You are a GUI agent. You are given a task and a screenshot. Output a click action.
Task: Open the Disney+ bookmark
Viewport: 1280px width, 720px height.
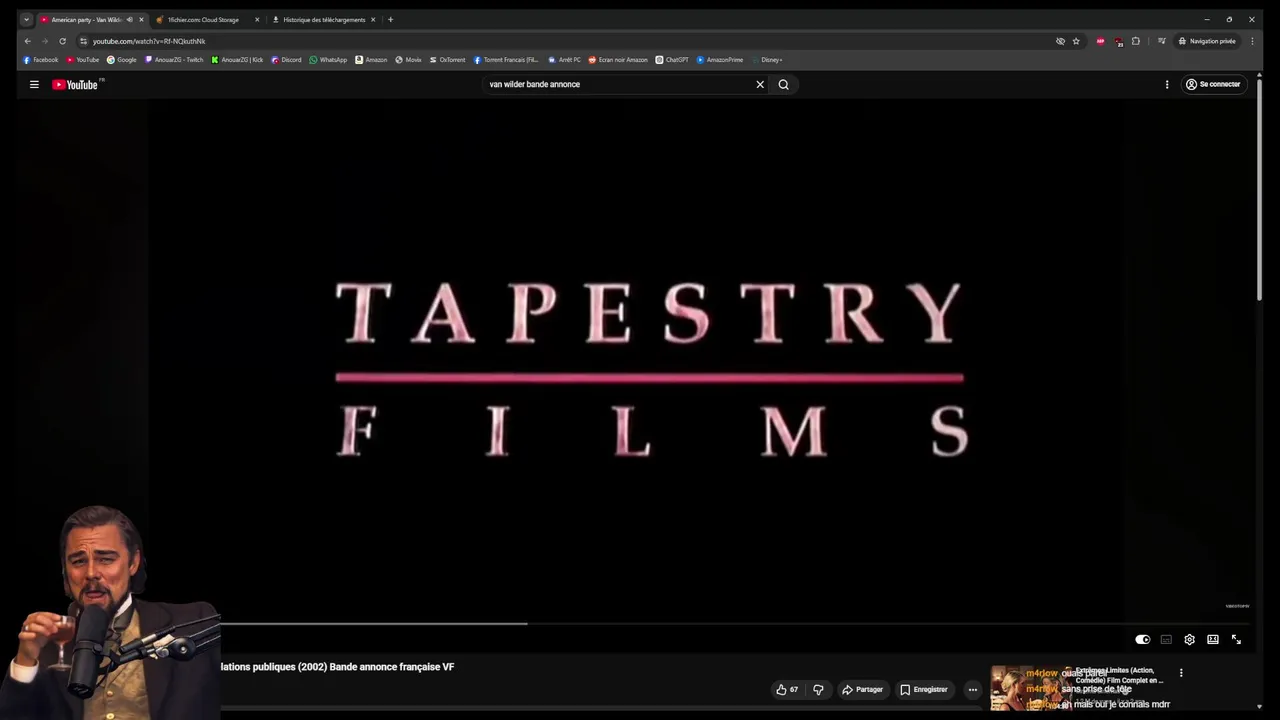767,60
